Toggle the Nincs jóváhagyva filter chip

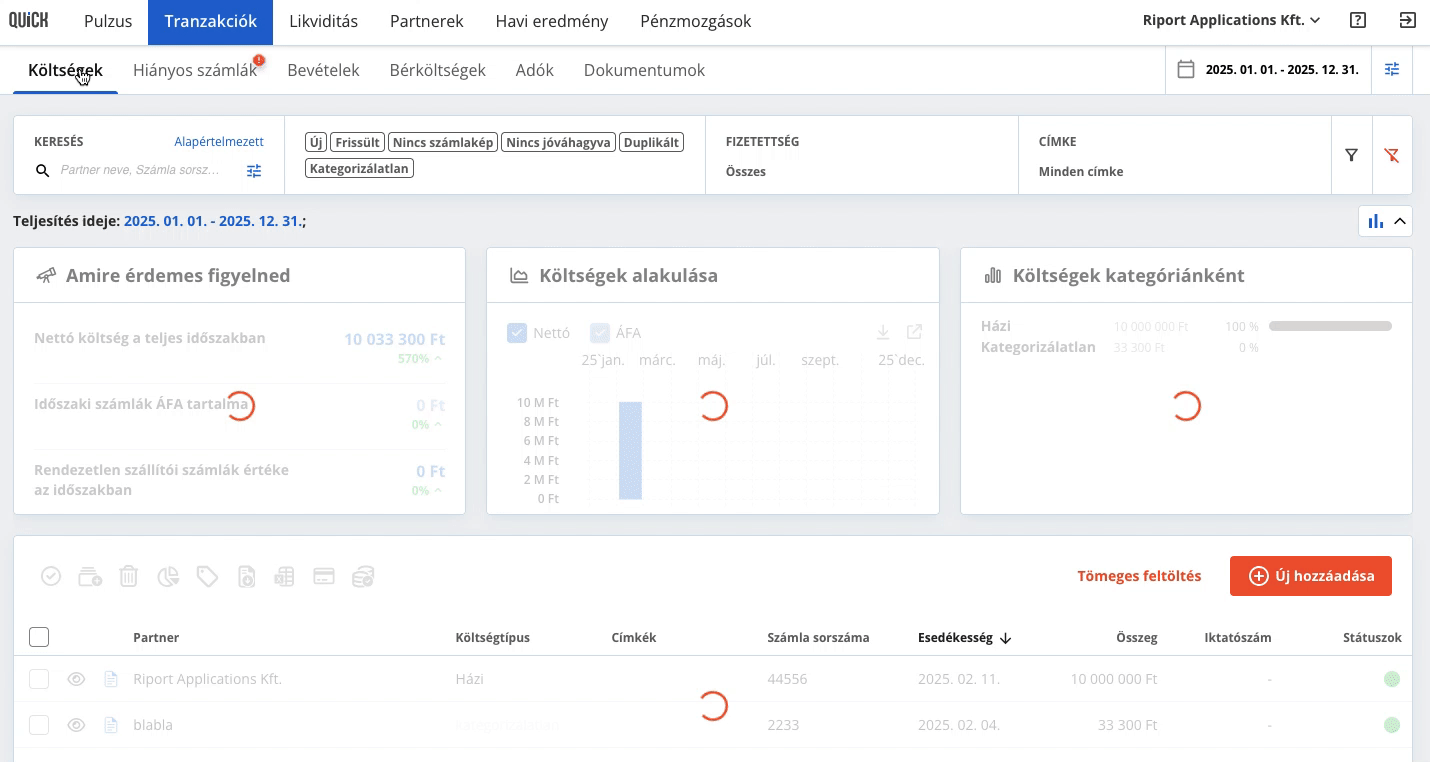coord(558,142)
